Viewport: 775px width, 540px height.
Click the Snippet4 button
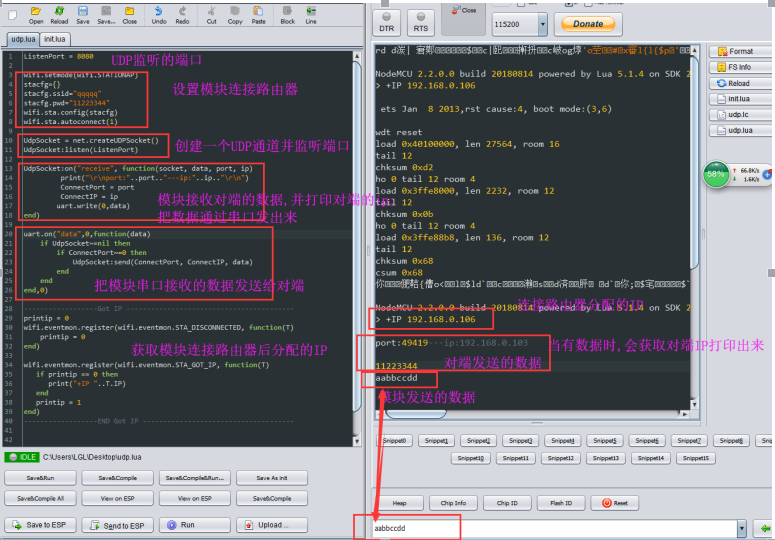(563, 440)
